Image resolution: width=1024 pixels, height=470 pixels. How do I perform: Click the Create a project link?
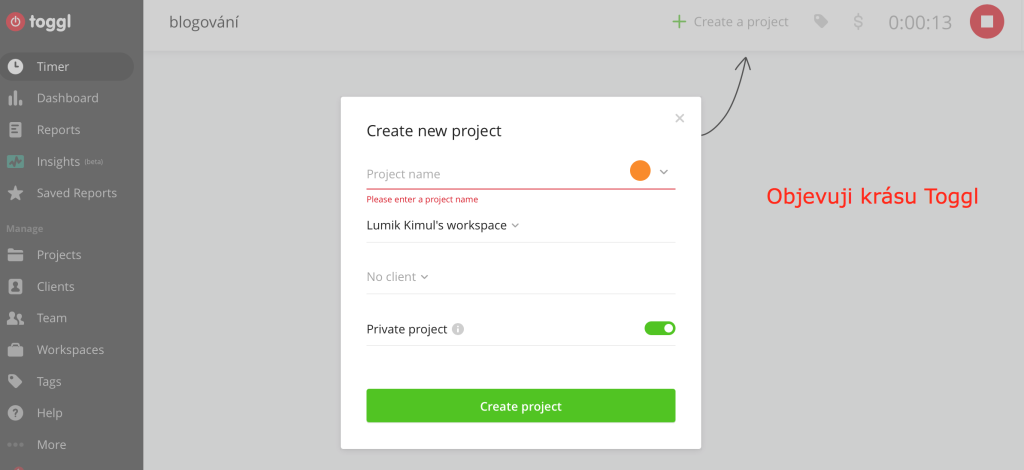[730, 21]
